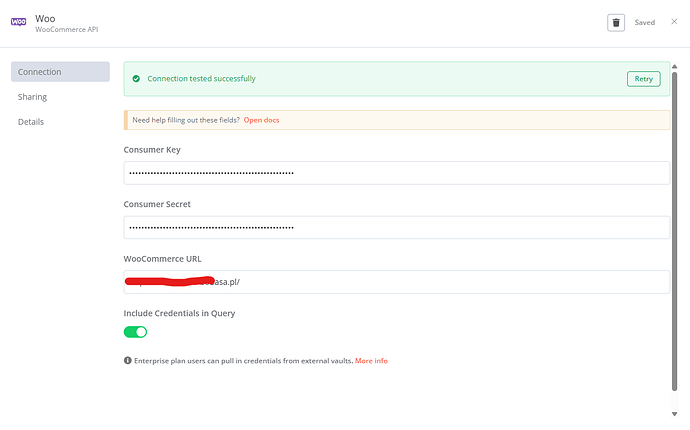
Task: Open the Connection tab
Action: tap(60, 72)
